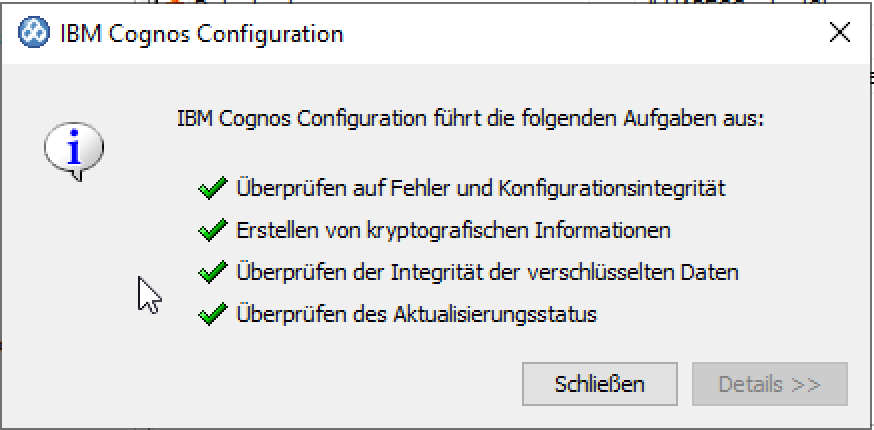Click the empty title bar area before the X
The image size is (874, 430).
(x=600, y=34)
